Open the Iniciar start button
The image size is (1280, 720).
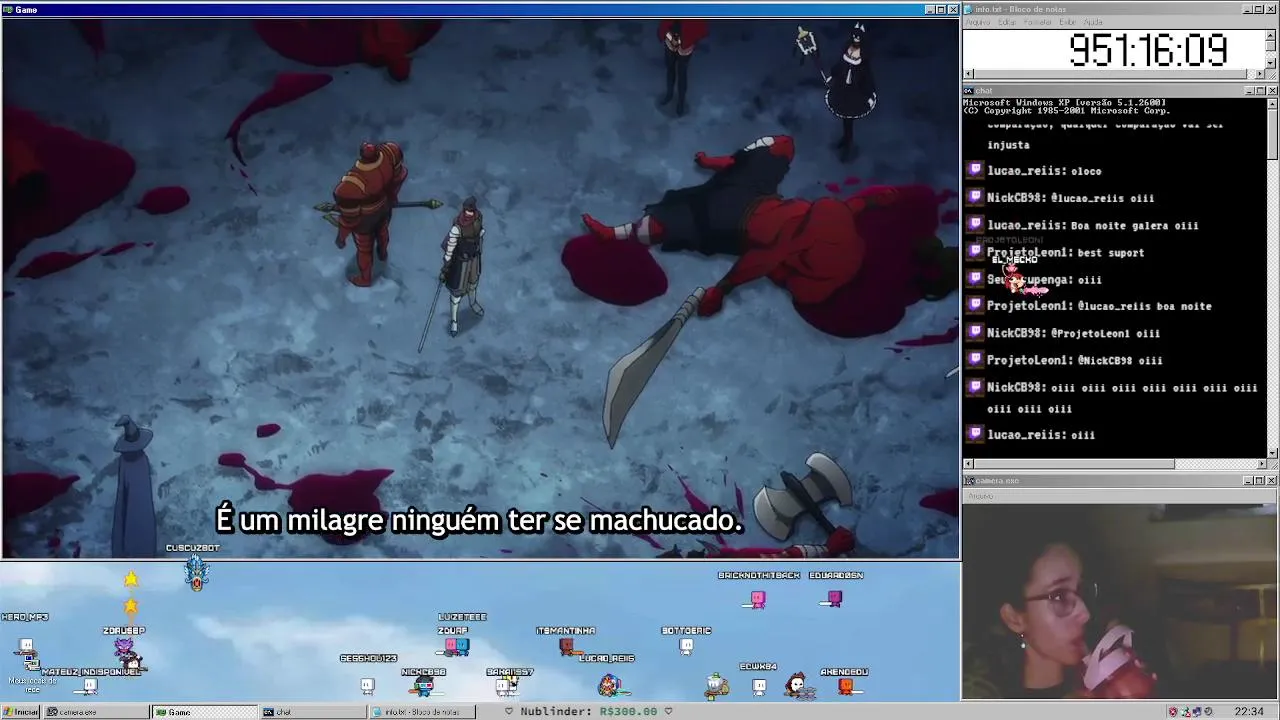pos(21,712)
